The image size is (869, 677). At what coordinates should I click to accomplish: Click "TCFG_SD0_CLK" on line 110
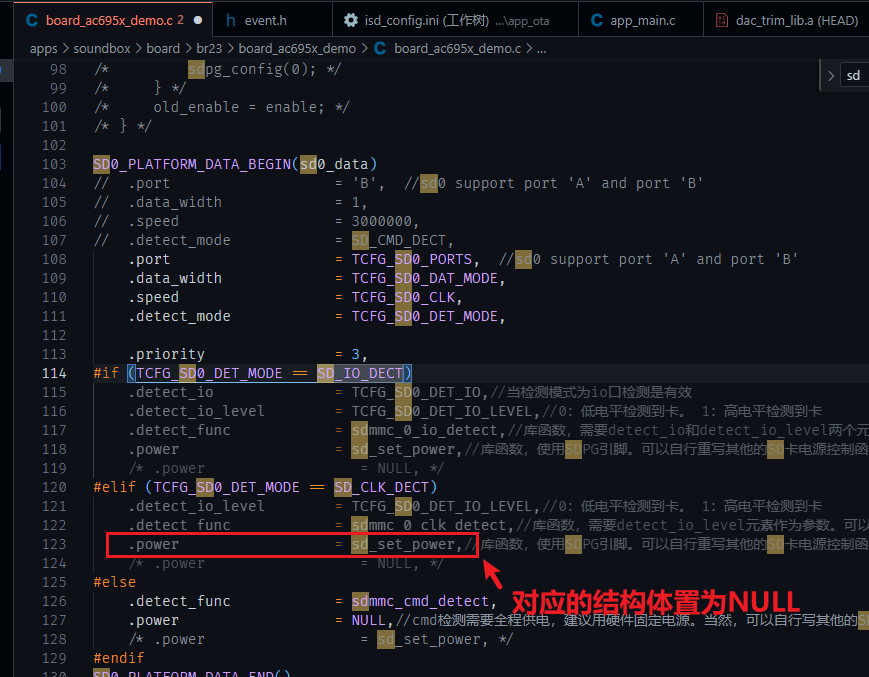tap(403, 298)
